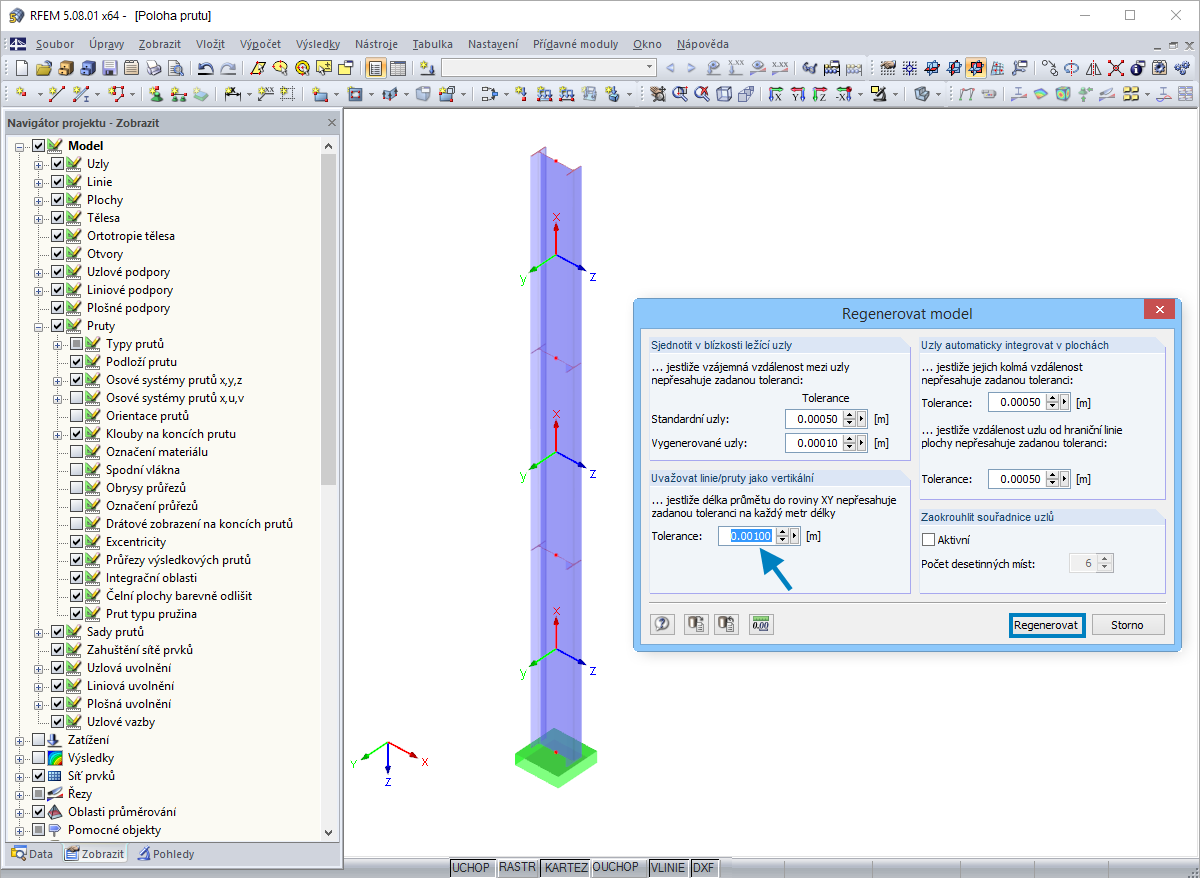
Task: Select the new line tool
Action: click(57, 95)
